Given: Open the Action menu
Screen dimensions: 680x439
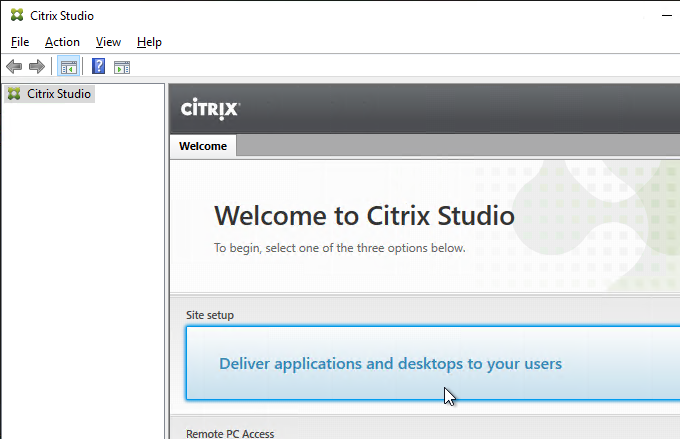Looking at the screenshot, I should pos(62,42).
